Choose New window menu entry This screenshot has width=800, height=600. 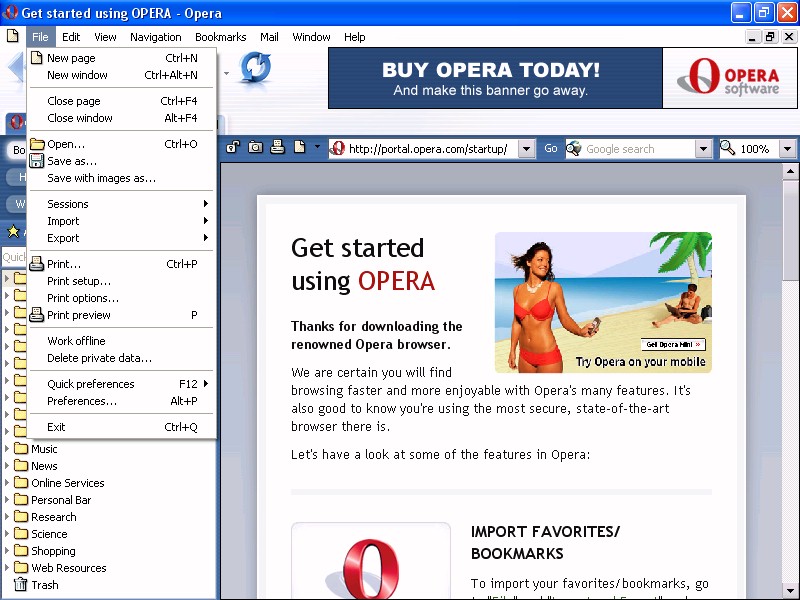121,75
